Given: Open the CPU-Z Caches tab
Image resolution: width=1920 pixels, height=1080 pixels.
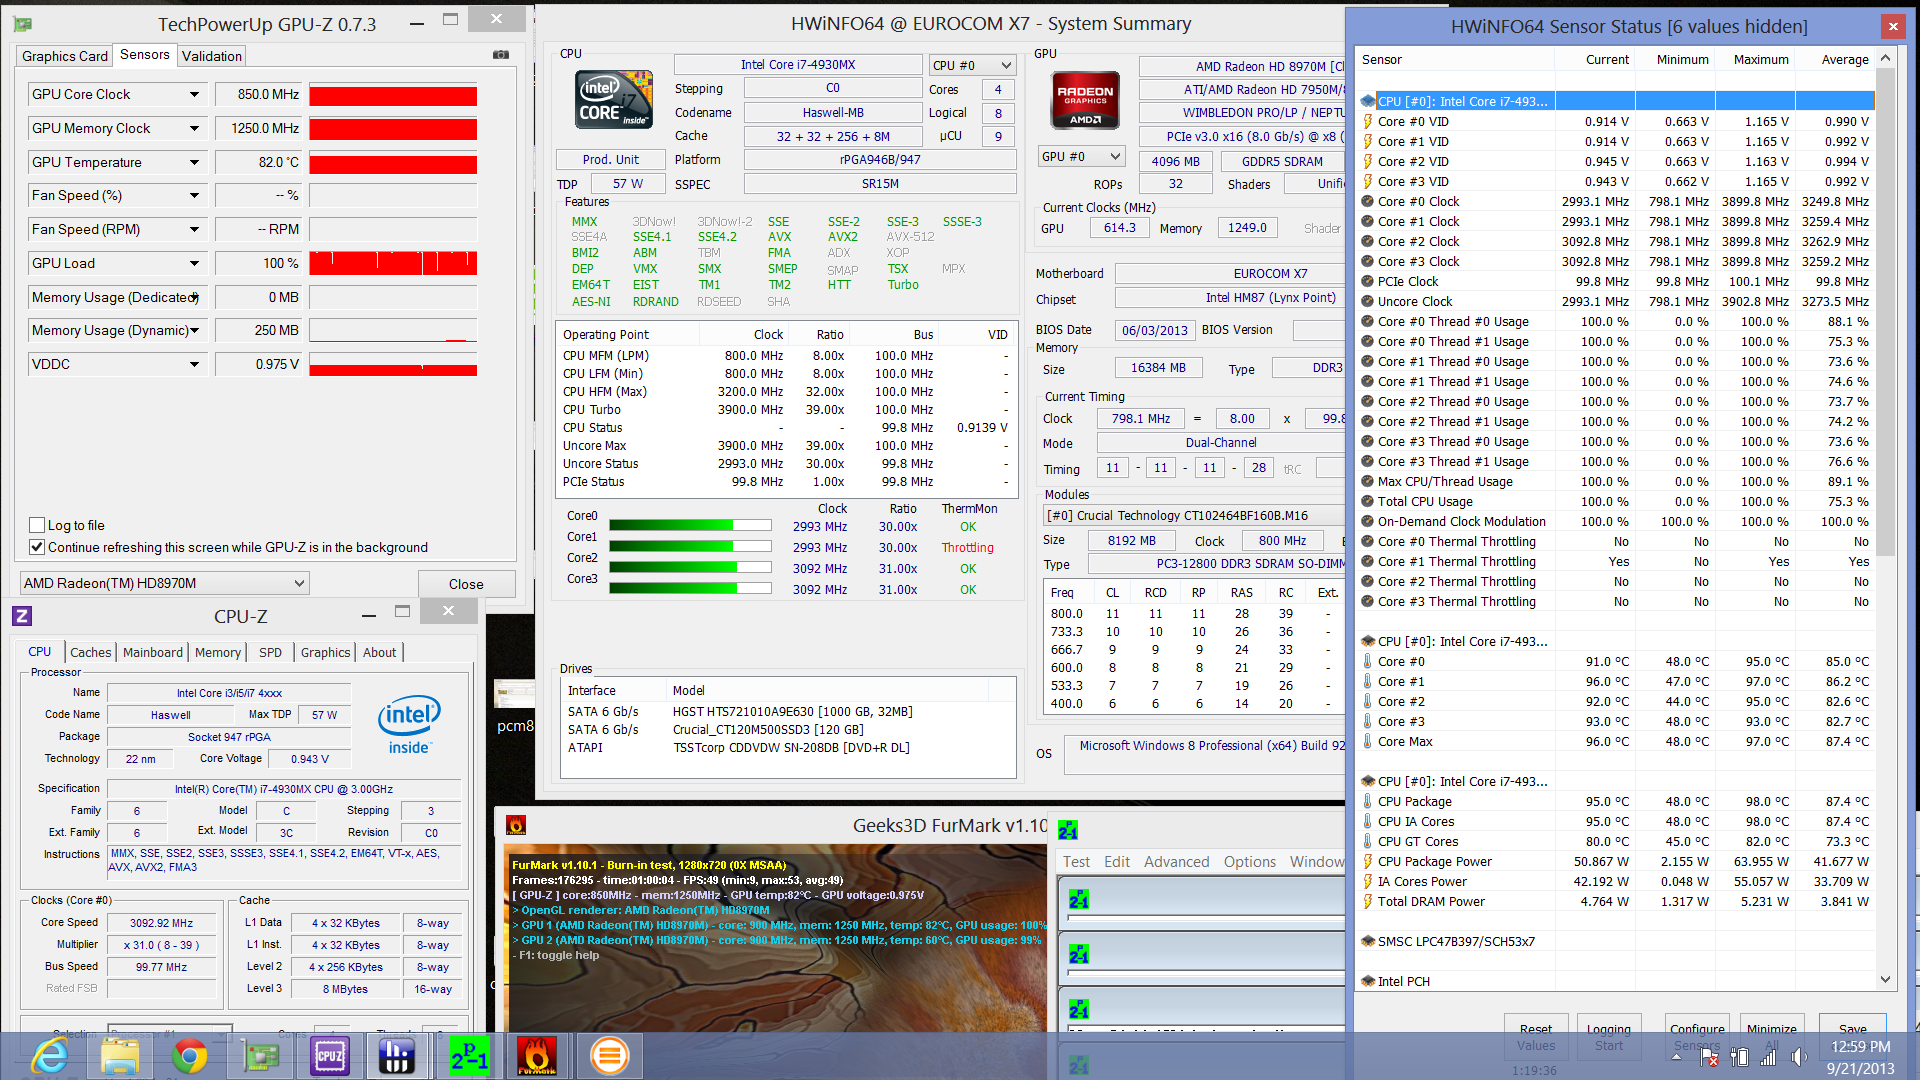Looking at the screenshot, I should click(x=91, y=652).
